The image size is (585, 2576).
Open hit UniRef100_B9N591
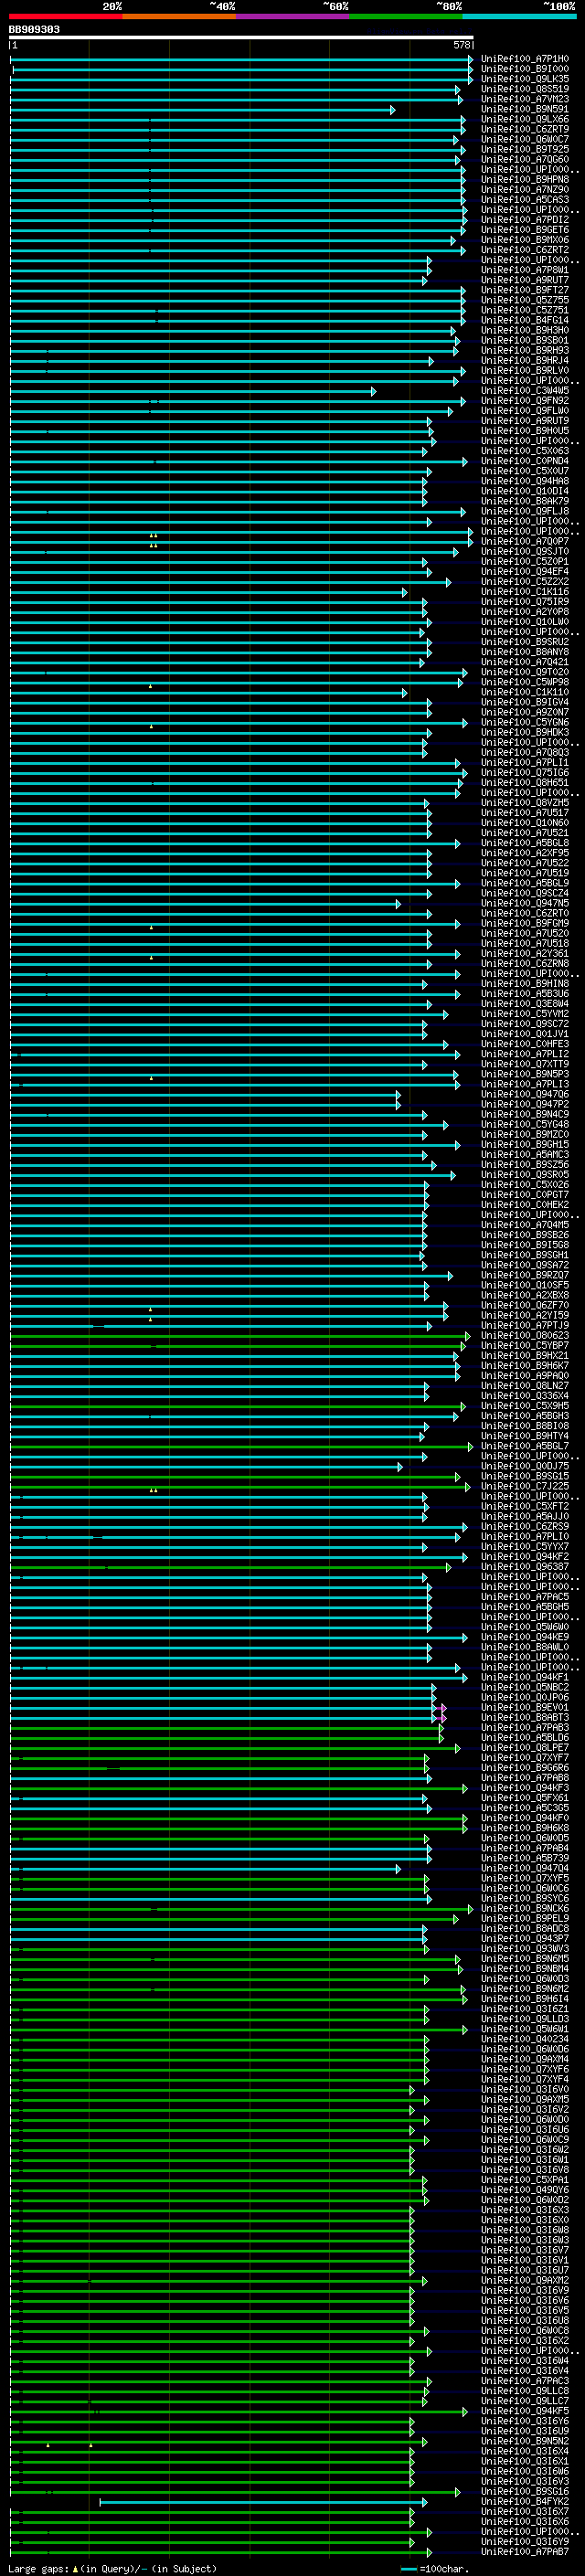coord(525,109)
